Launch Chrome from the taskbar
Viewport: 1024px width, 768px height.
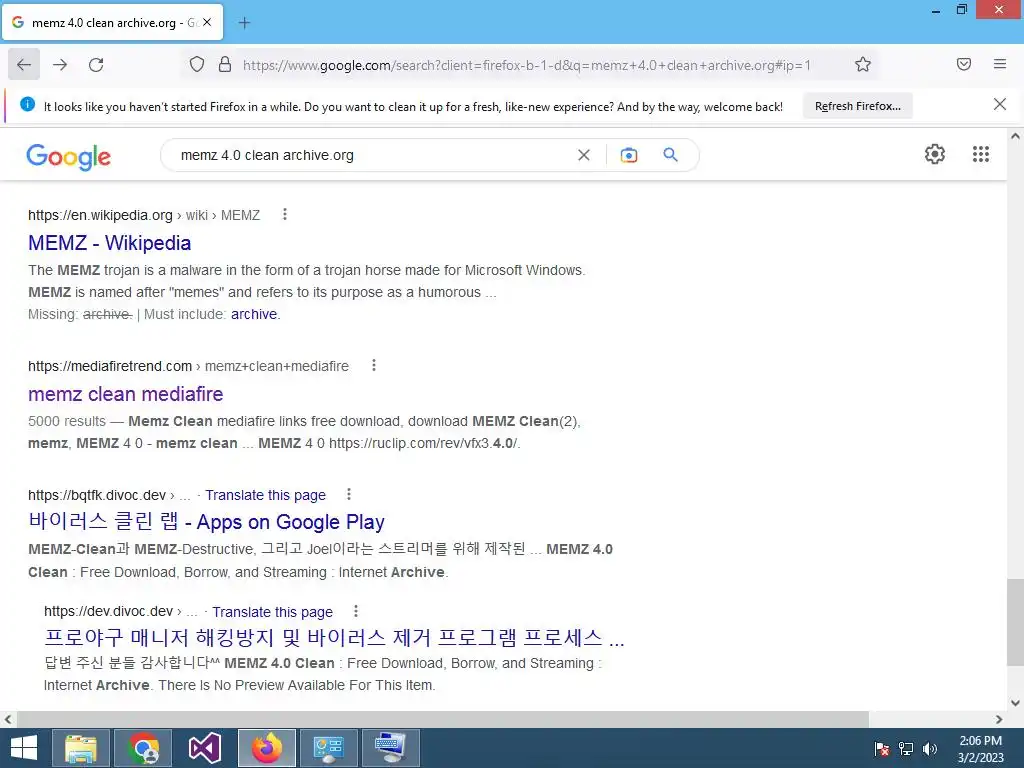pyautogui.click(x=143, y=748)
